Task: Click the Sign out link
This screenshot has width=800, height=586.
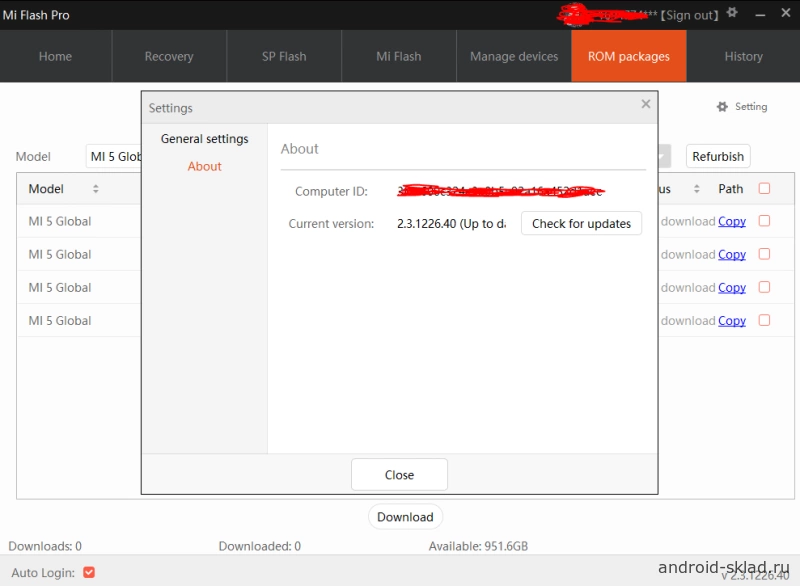Action: tap(690, 15)
